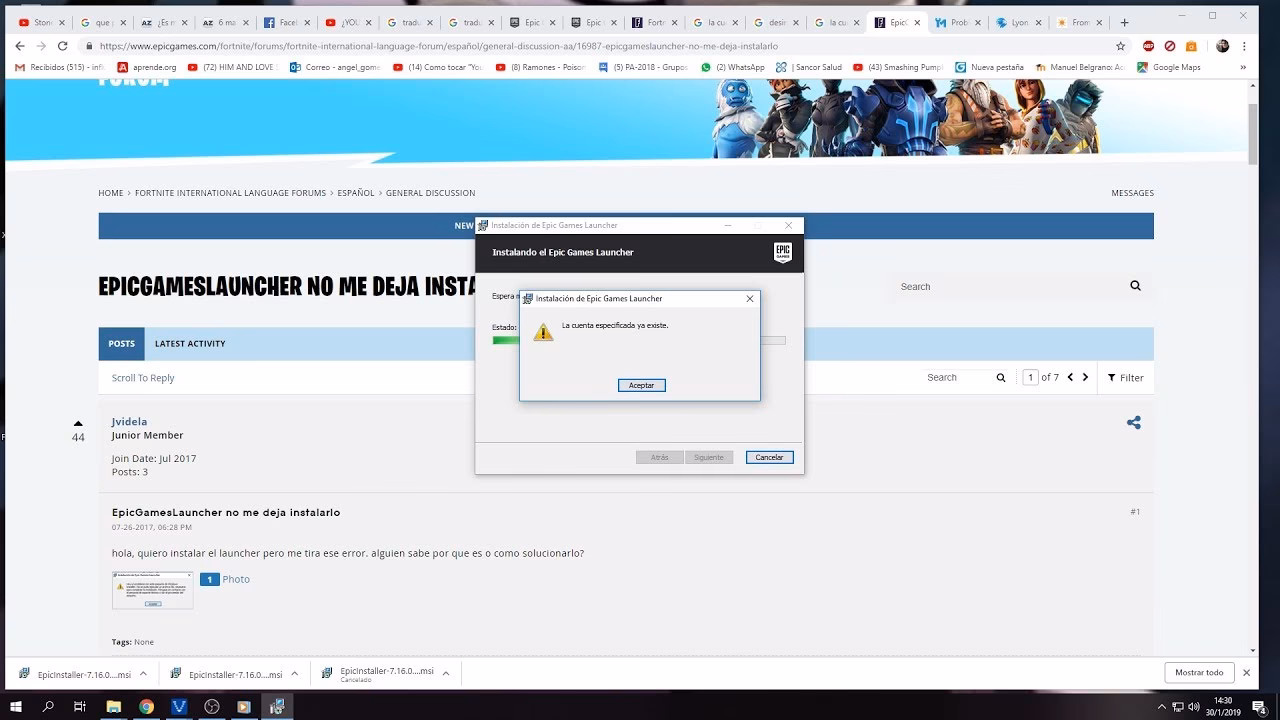Switch to the 'Probl' browser tab
This screenshot has width=1280, height=720.
coord(958,22)
